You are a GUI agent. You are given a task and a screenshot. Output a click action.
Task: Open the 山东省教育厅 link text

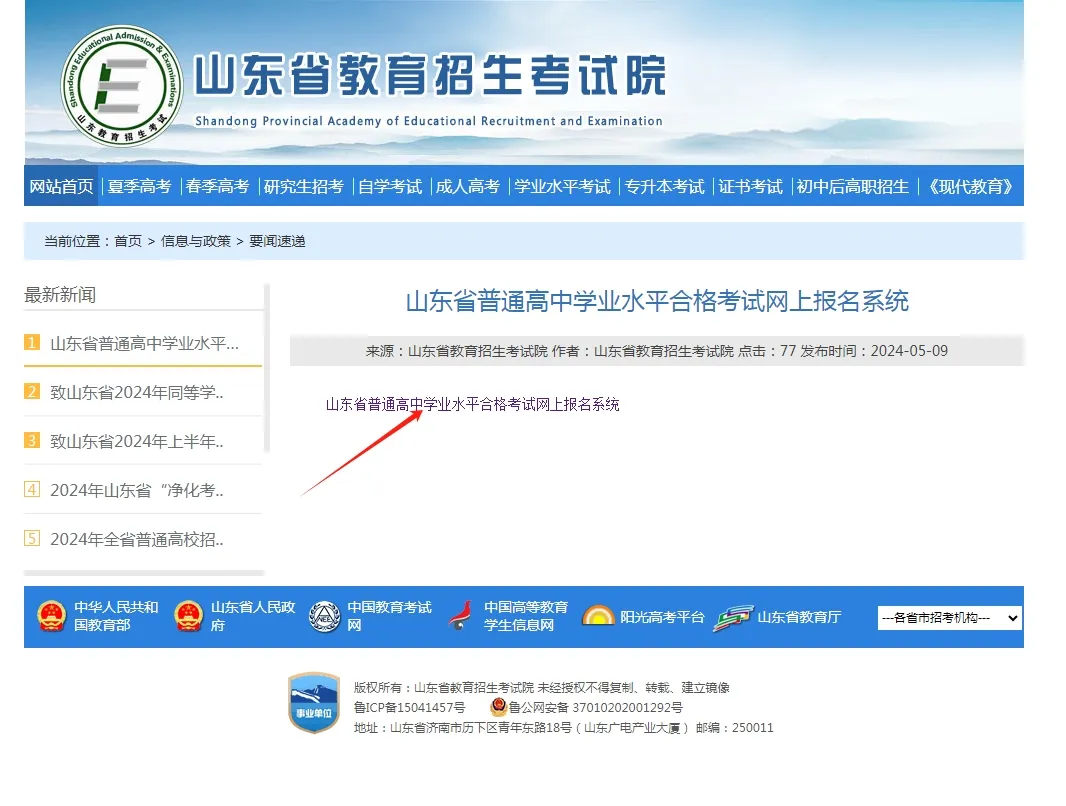coord(799,617)
